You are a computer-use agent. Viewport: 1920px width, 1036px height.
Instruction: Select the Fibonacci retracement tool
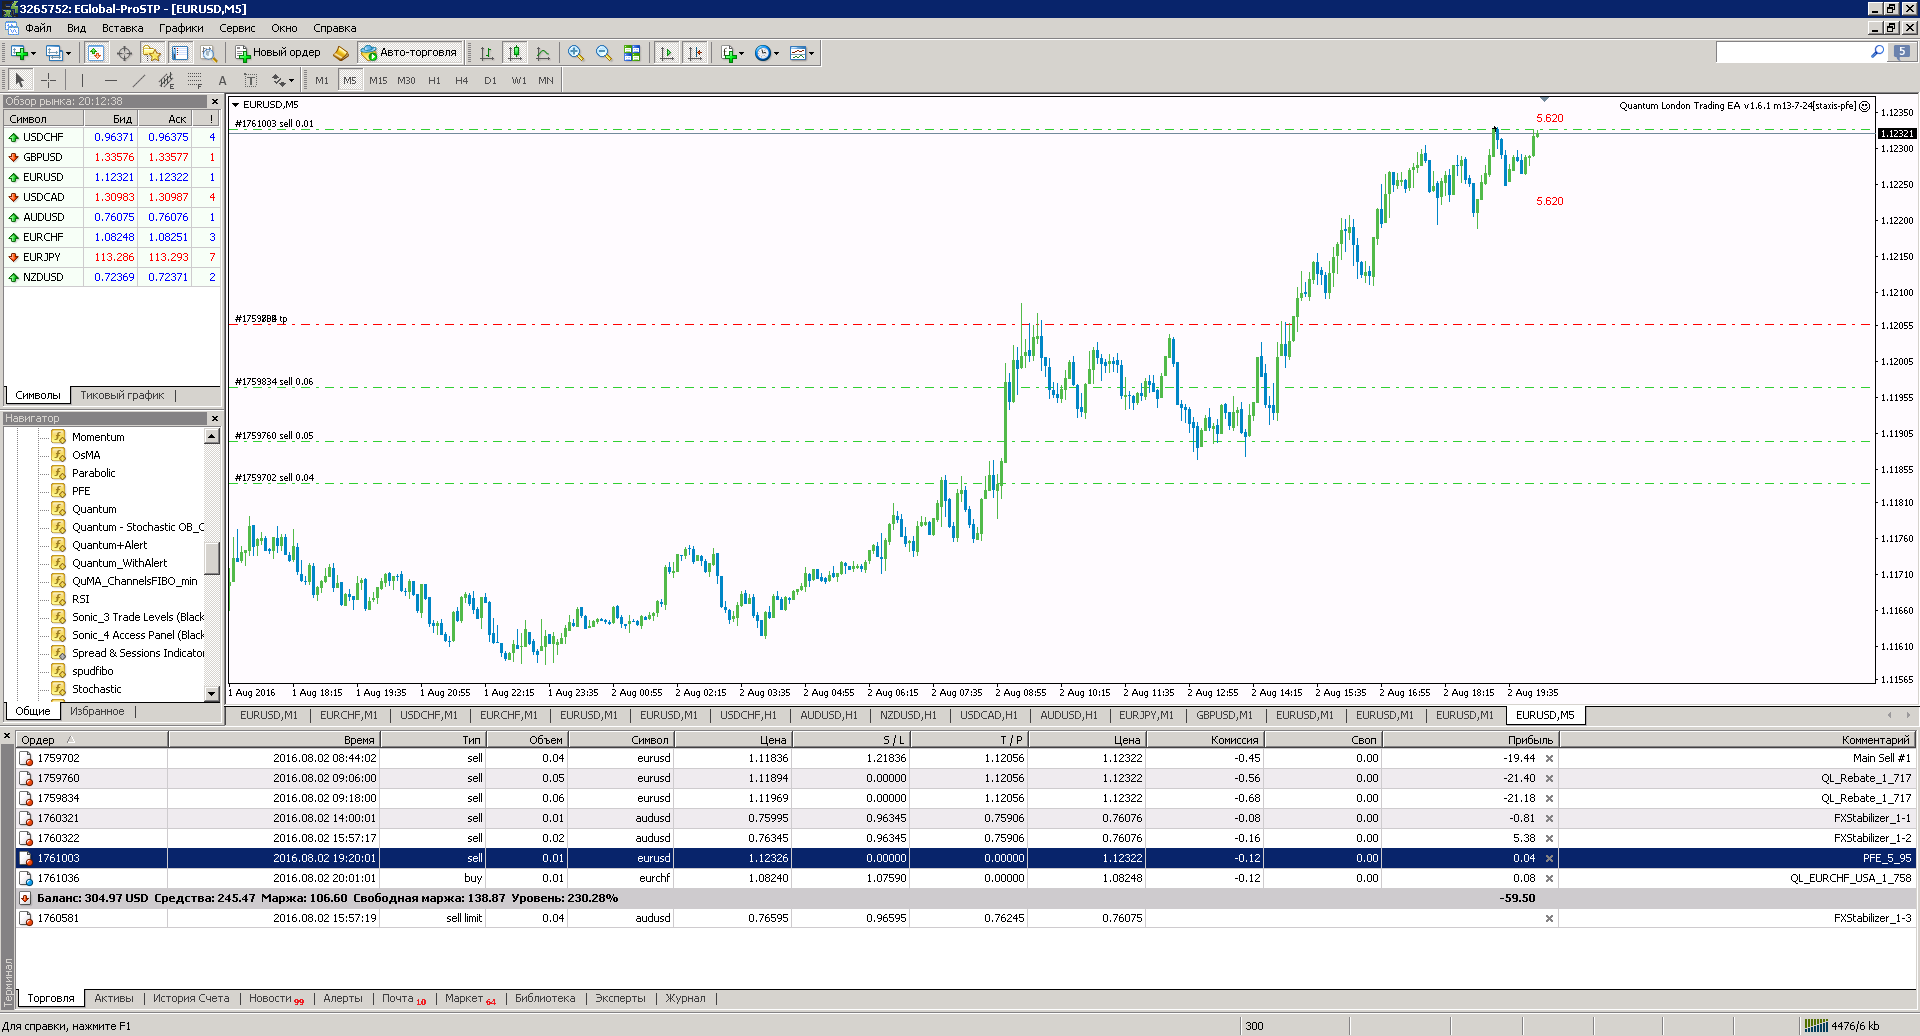click(x=194, y=80)
